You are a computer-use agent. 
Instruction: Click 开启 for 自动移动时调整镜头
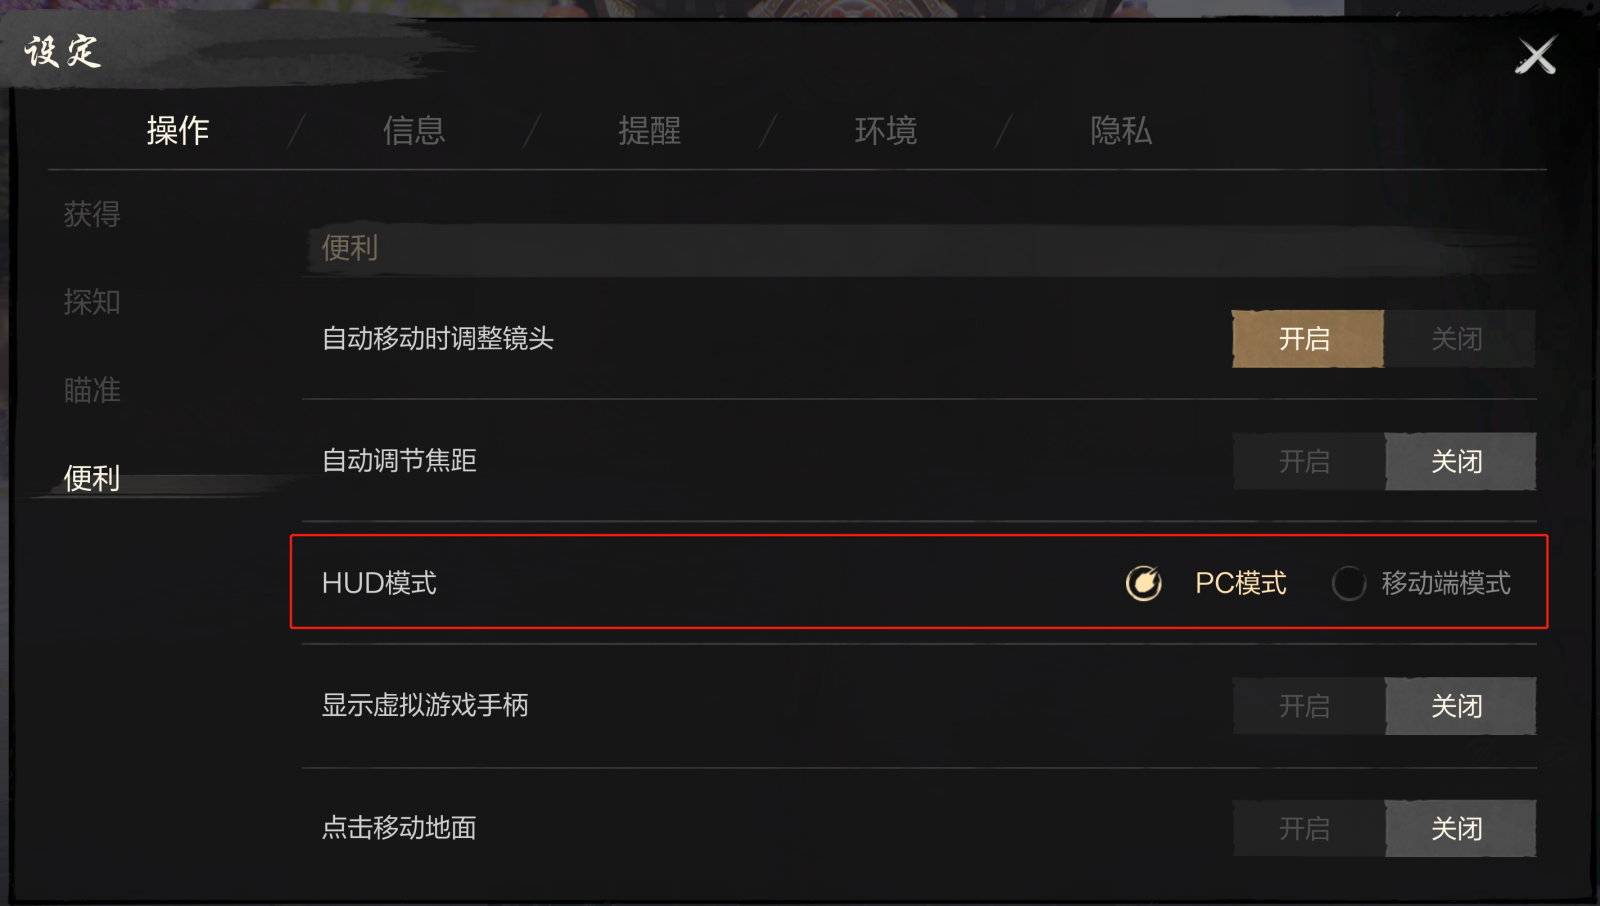[x=1308, y=339]
